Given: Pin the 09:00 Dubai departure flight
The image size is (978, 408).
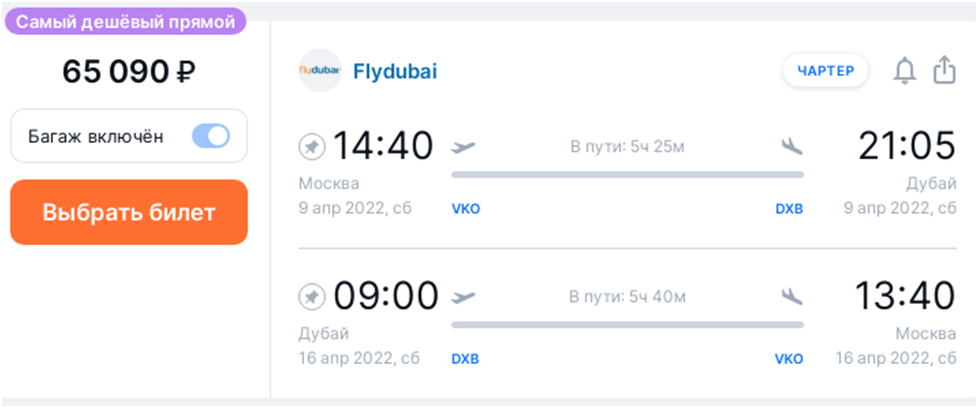Looking at the screenshot, I should [311, 297].
